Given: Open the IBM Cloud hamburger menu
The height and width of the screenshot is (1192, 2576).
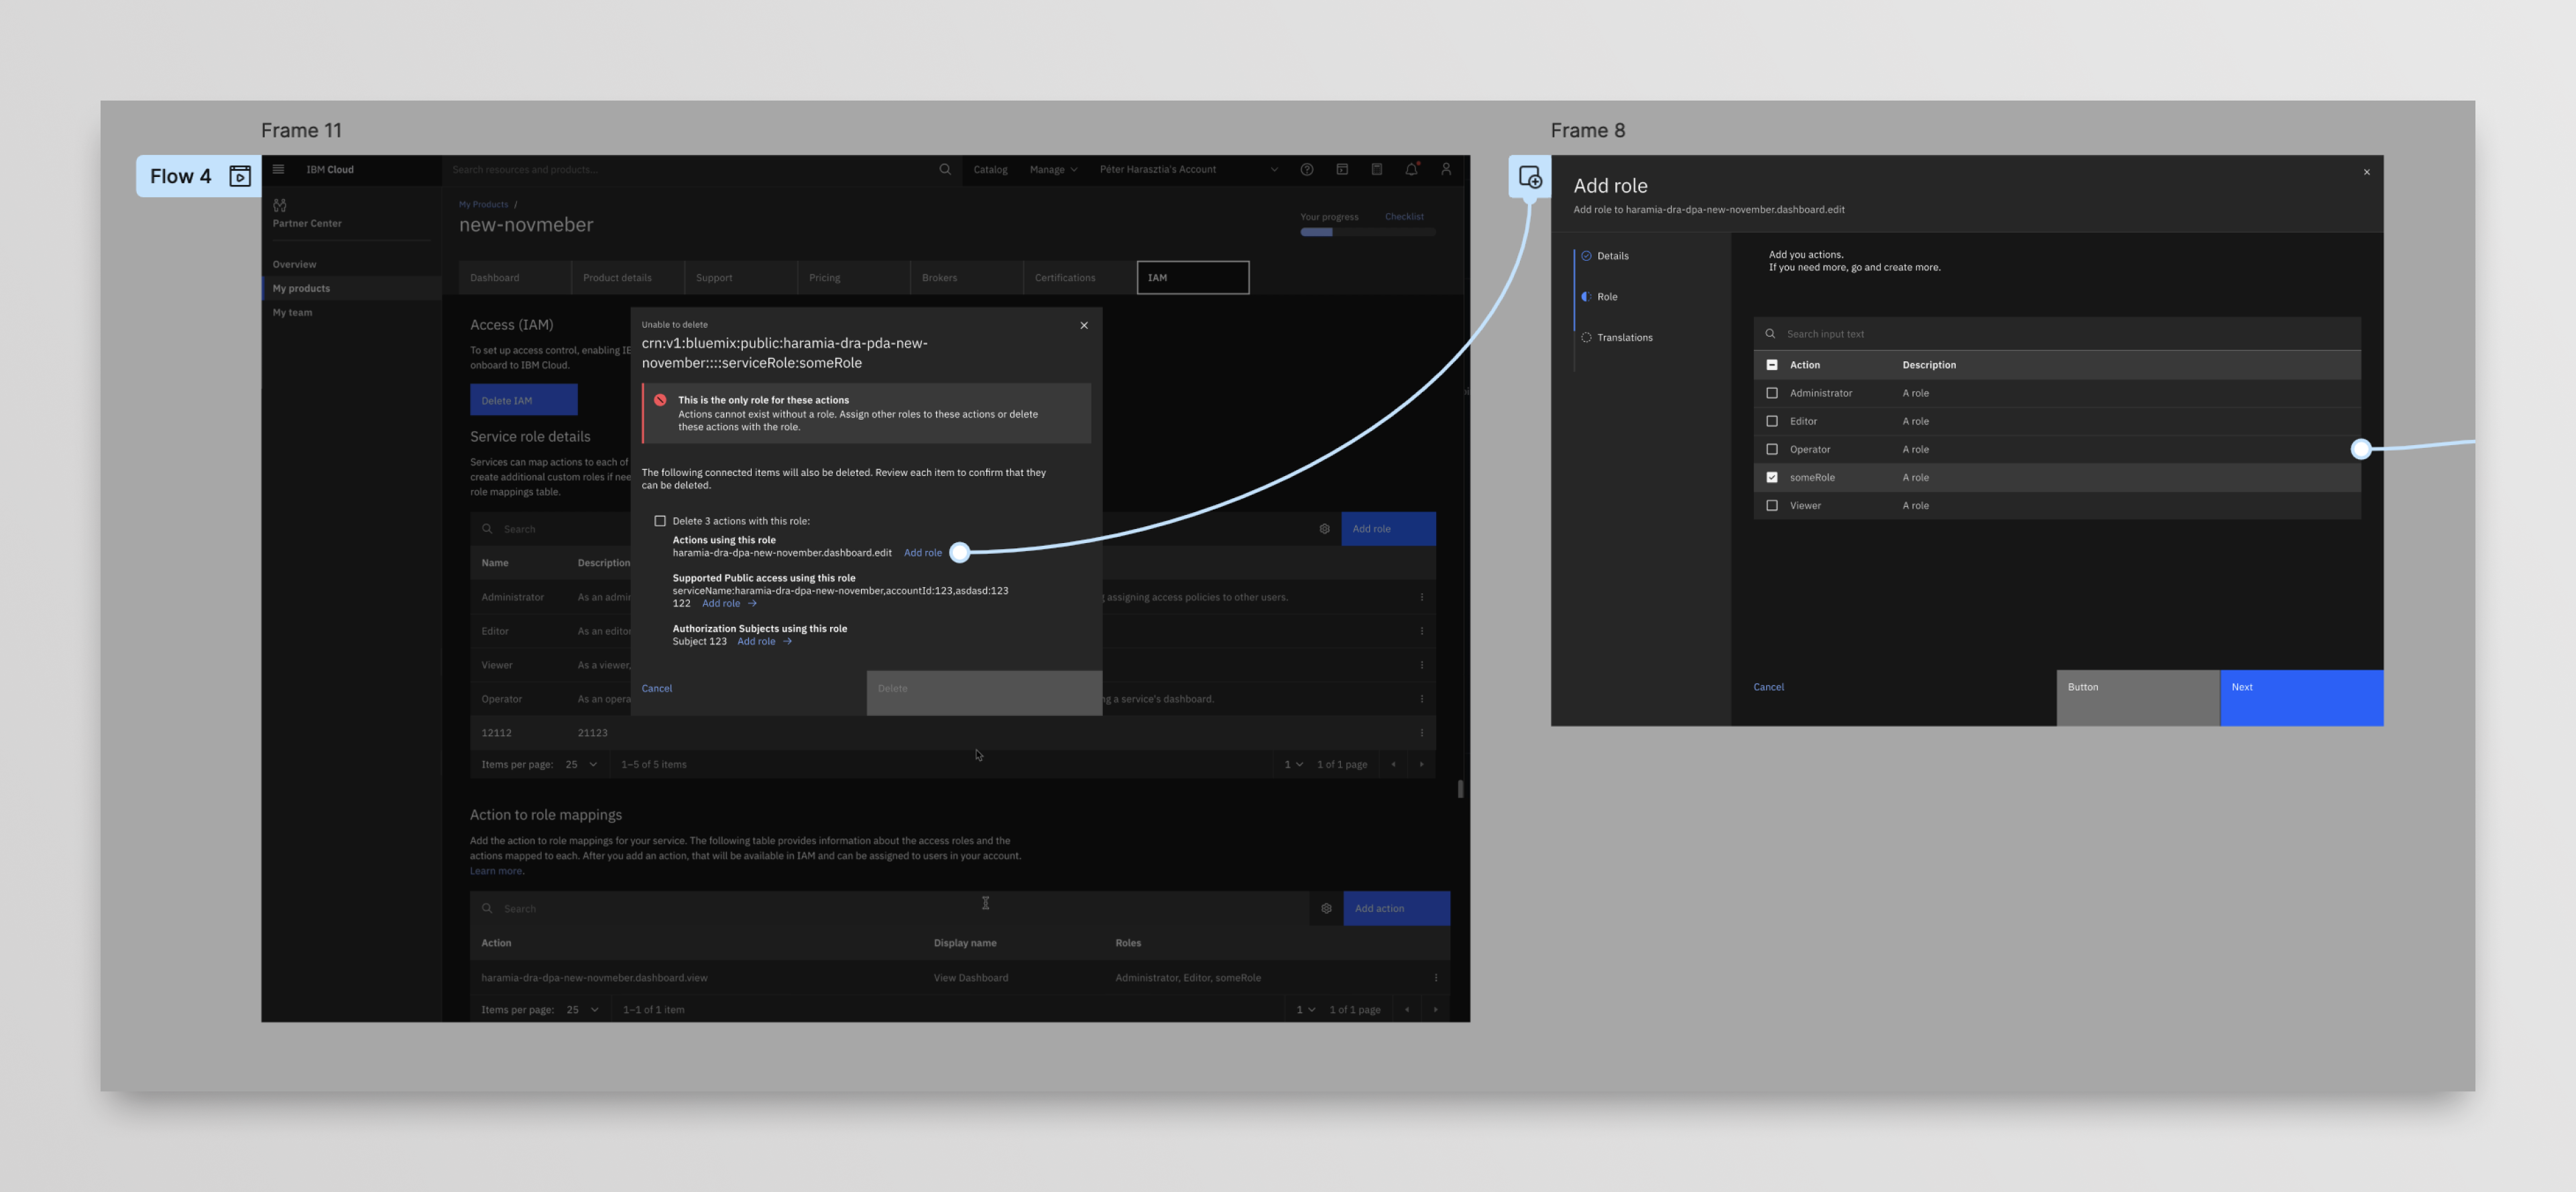Looking at the screenshot, I should coord(278,169).
